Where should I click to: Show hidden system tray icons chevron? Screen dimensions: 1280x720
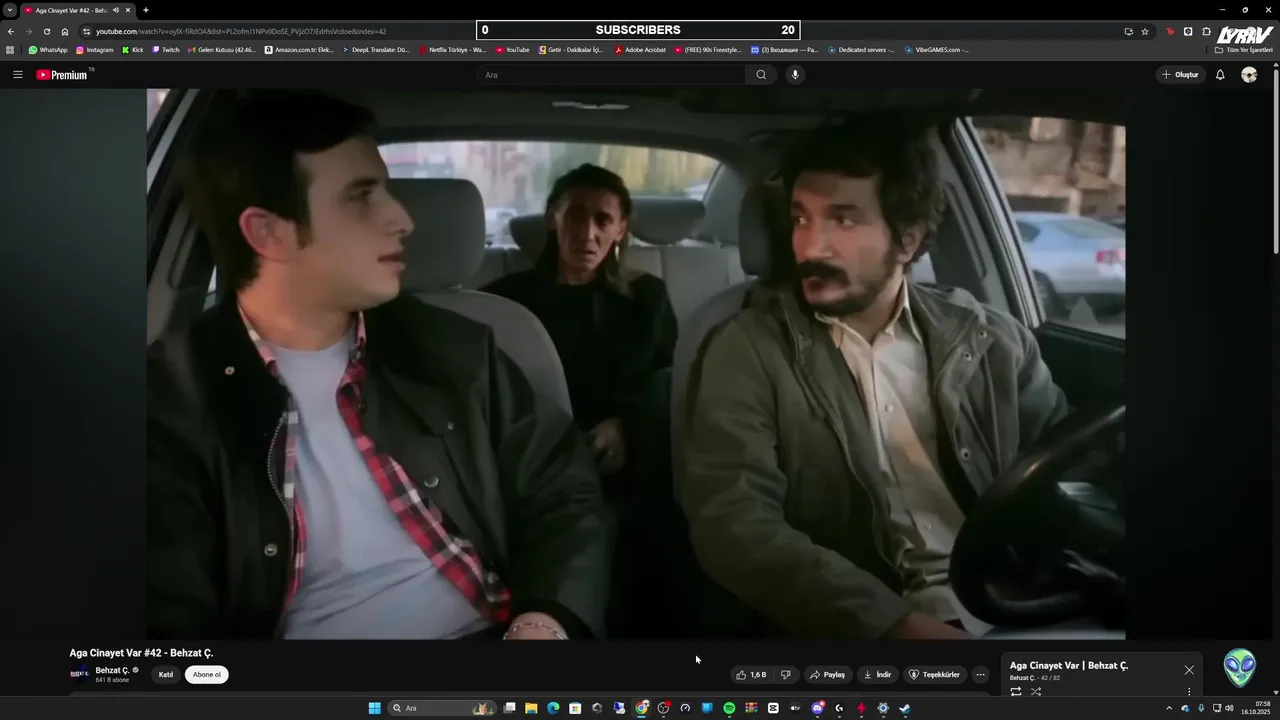click(1169, 708)
